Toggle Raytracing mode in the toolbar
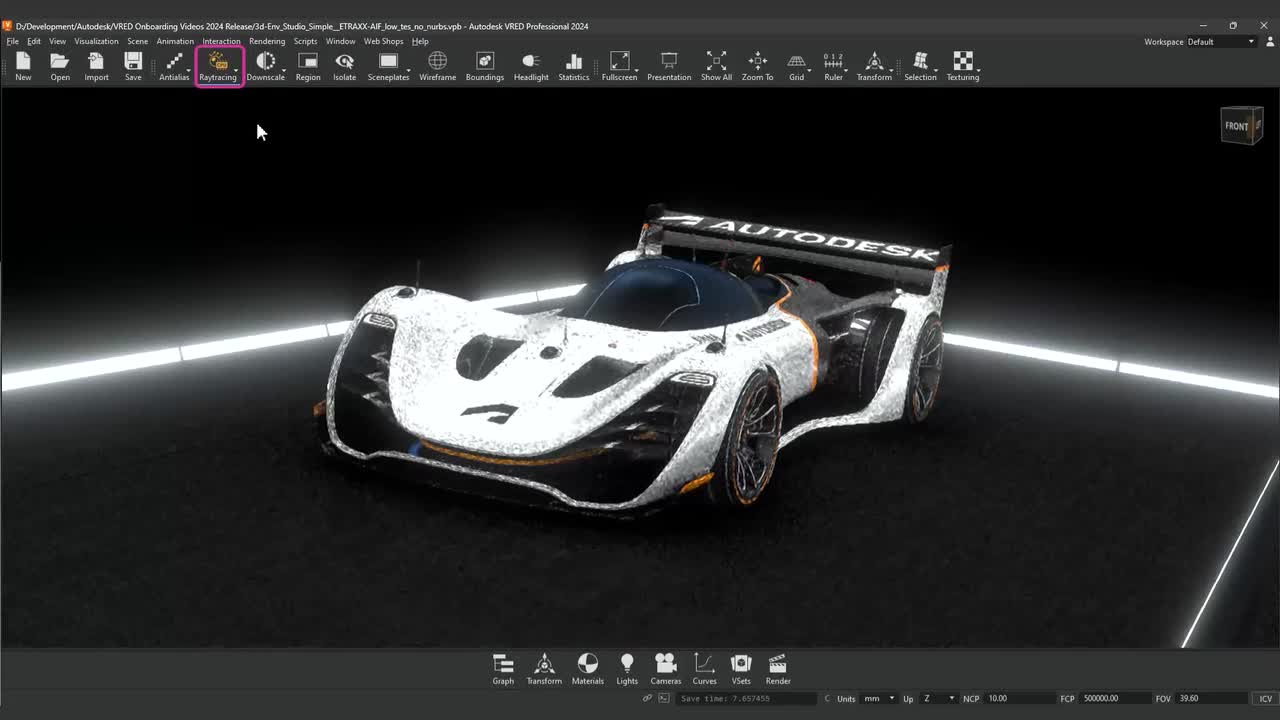Image resolution: width=1280 pixels, height=720 pixels. 217,66
